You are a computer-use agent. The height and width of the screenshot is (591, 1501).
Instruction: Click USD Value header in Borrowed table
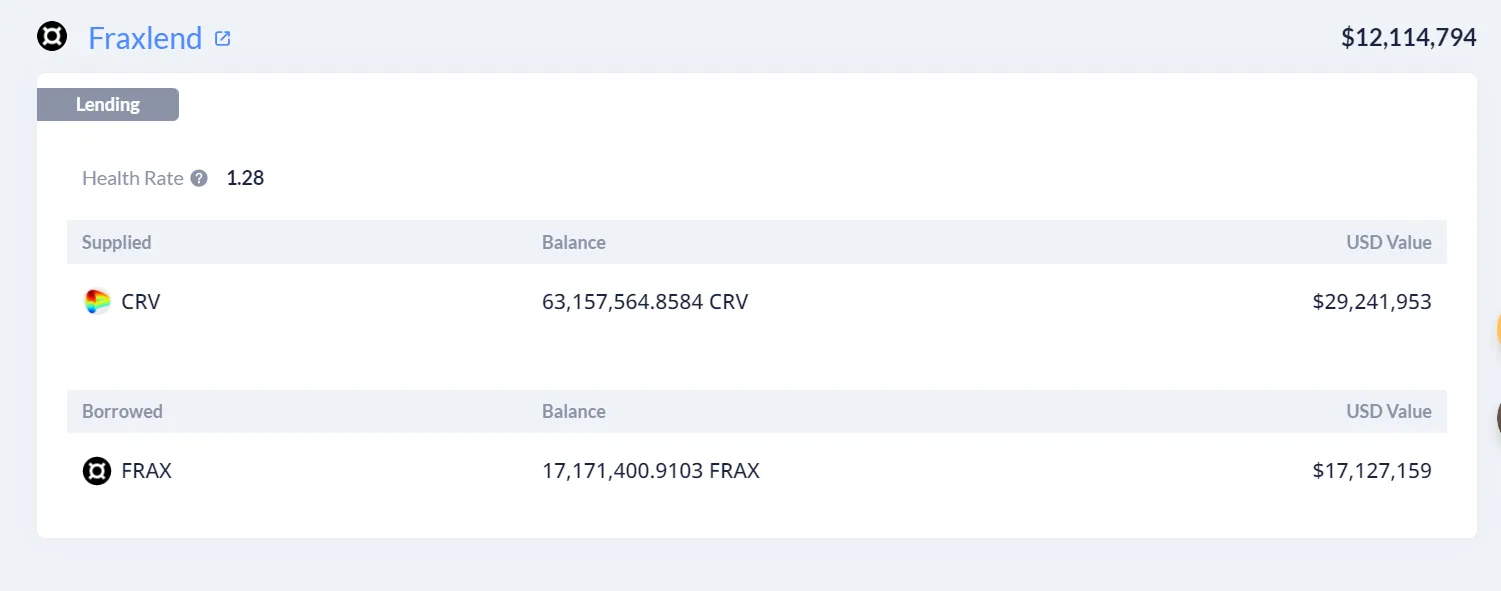pyautogui.click(x=1389, y=411)
